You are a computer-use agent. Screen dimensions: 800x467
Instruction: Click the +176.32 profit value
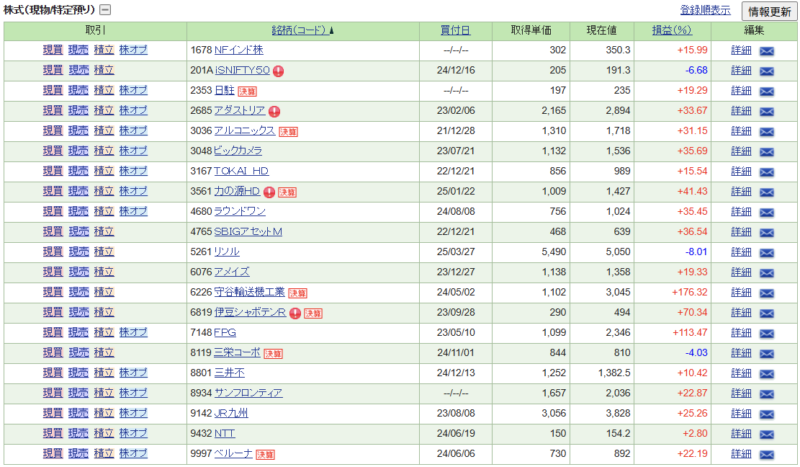(689, 292)
